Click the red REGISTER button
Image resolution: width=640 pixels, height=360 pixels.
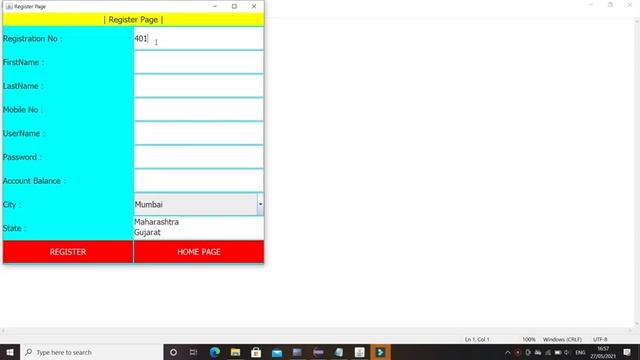(x=68, y=252)
